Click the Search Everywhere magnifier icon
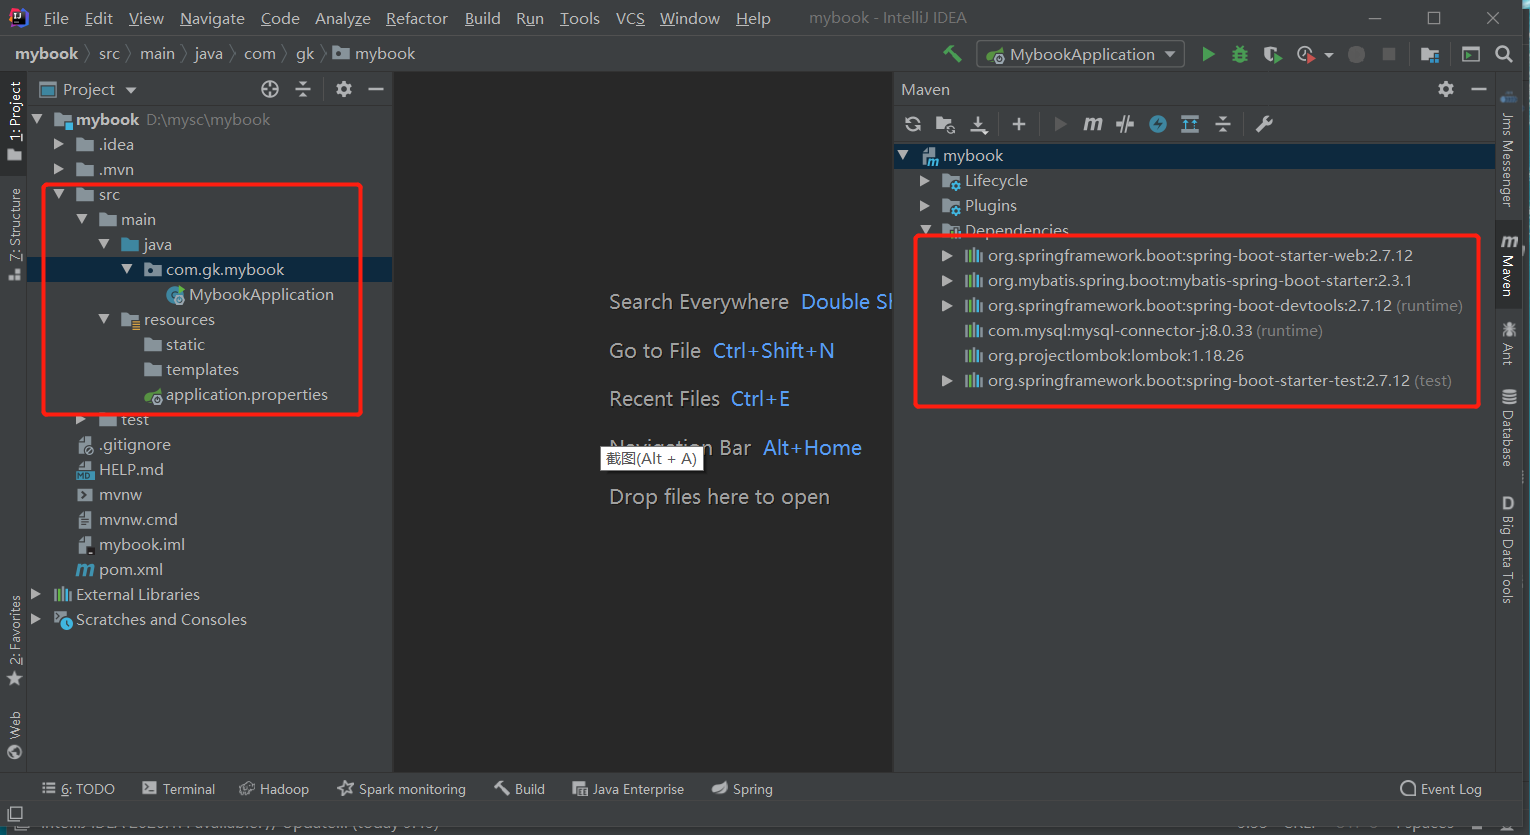This screenshot has width=1530, height=835. (x=1503, y=54)
